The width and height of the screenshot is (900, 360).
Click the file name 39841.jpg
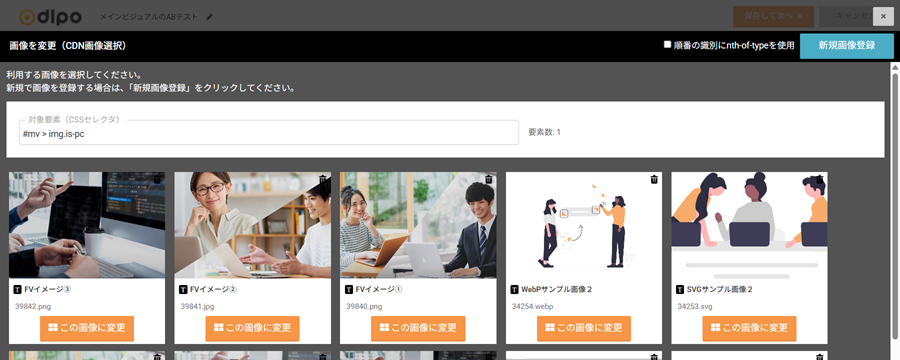pyautogui.click(x=197, y=307)
